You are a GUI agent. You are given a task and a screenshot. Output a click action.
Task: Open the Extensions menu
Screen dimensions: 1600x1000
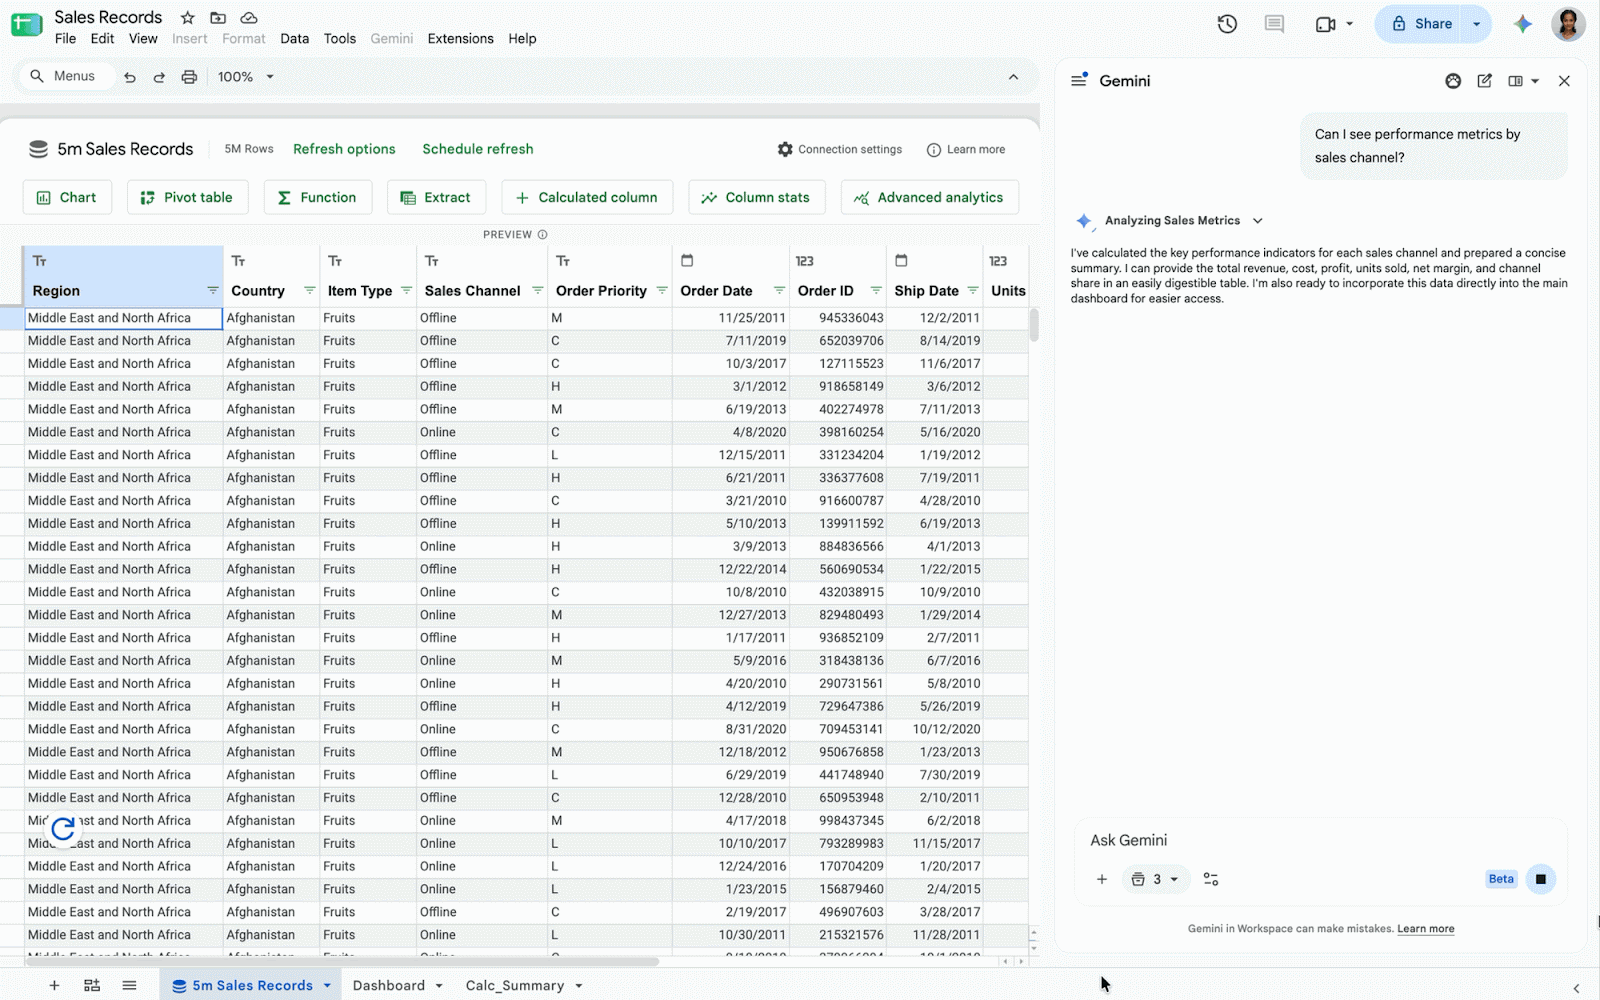460,39
